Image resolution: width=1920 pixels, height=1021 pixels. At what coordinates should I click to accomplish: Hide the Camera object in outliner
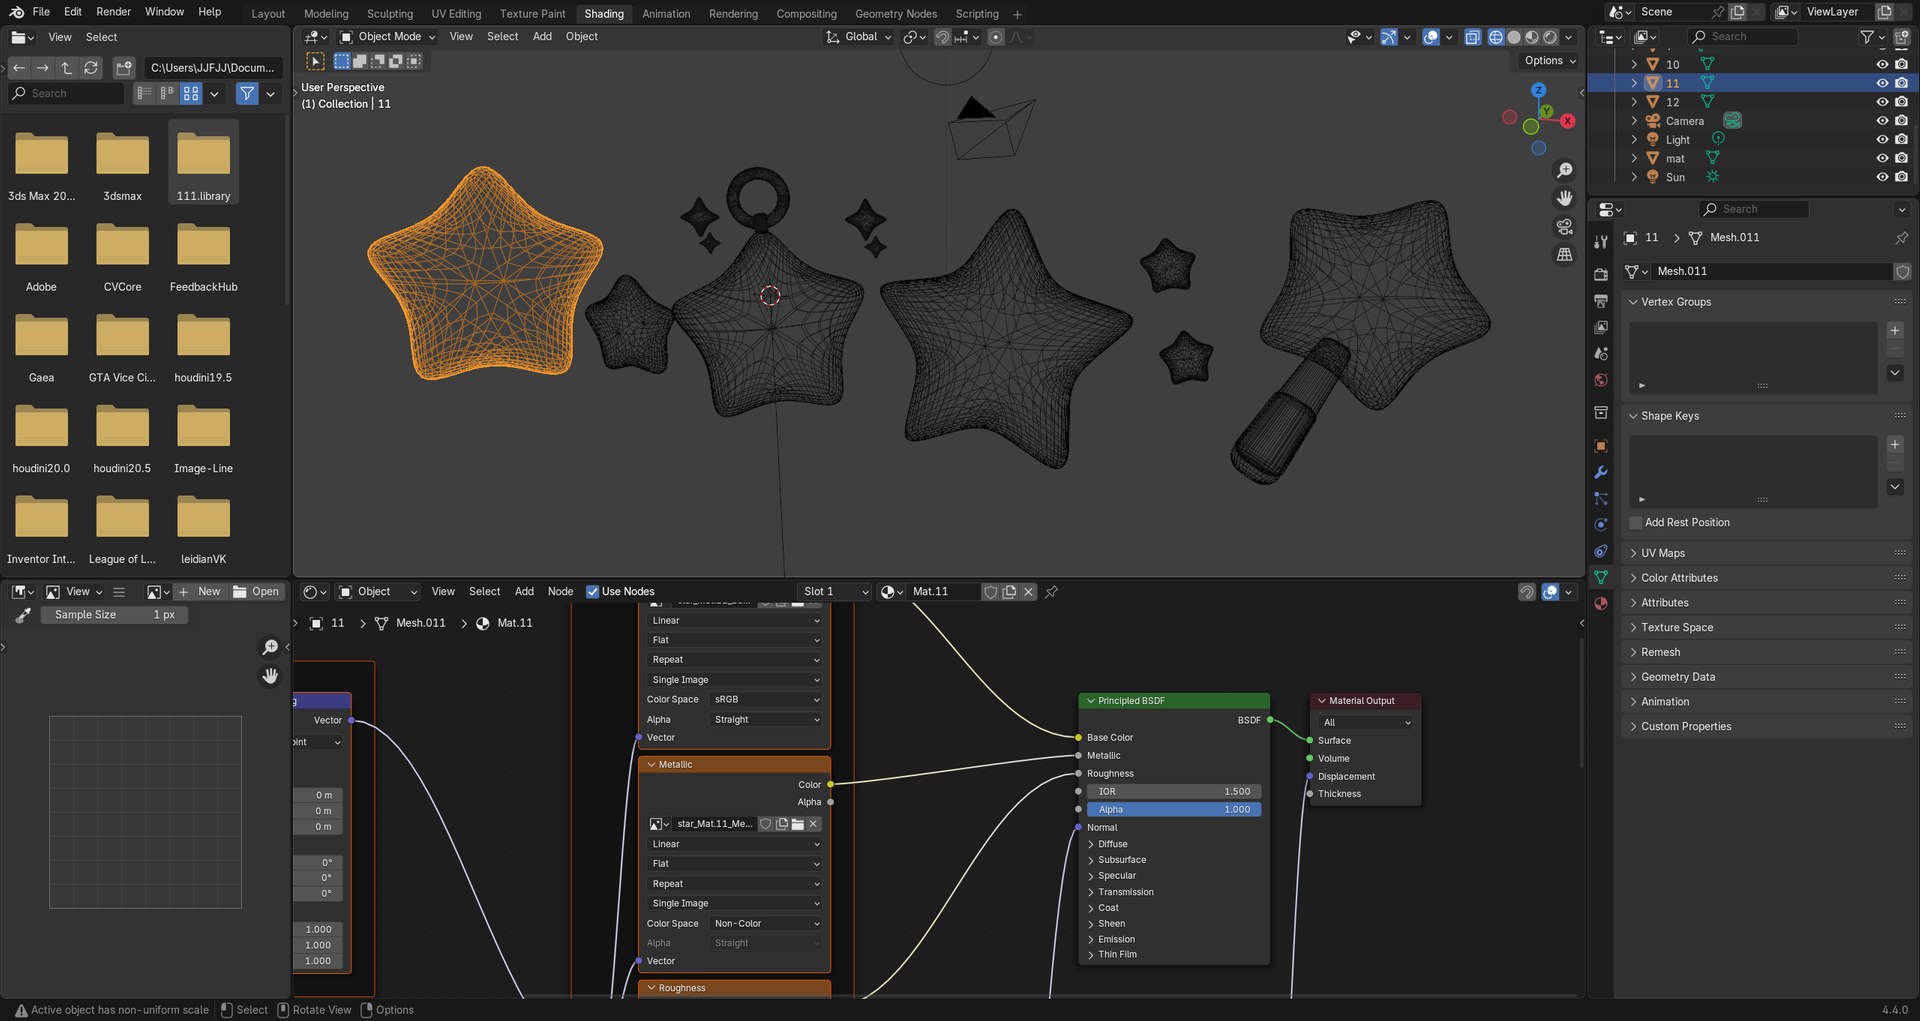1882,121
